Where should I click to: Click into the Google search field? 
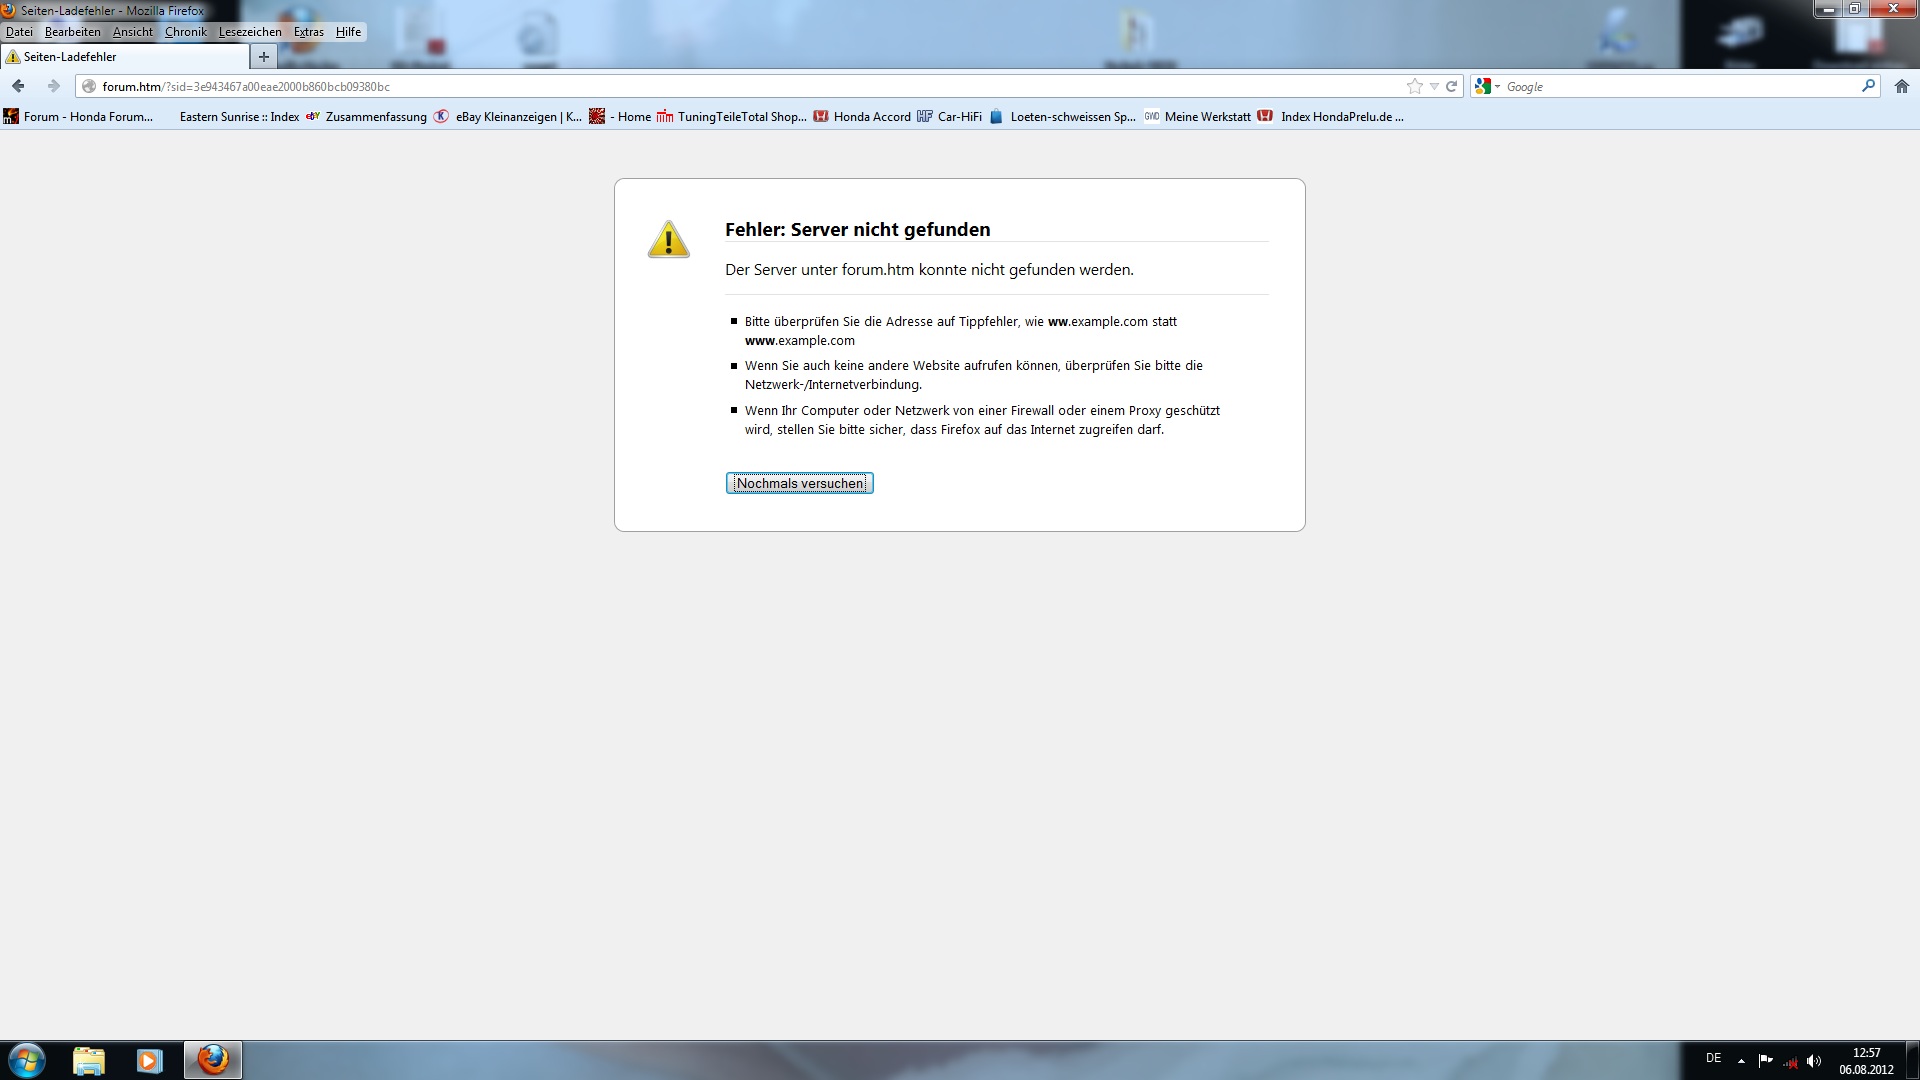pos(1680,87)
